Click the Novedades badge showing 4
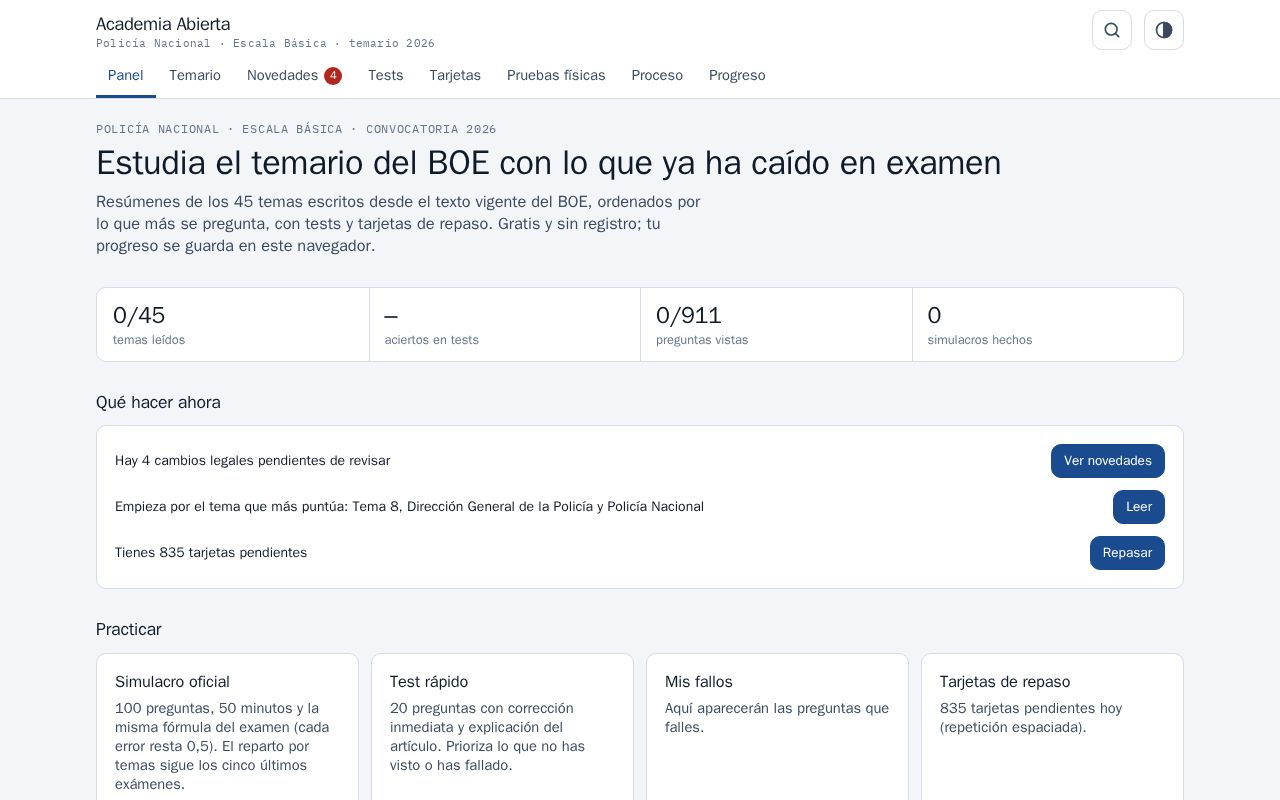The height and width of the screenshot is (800, 1280). 333,76
